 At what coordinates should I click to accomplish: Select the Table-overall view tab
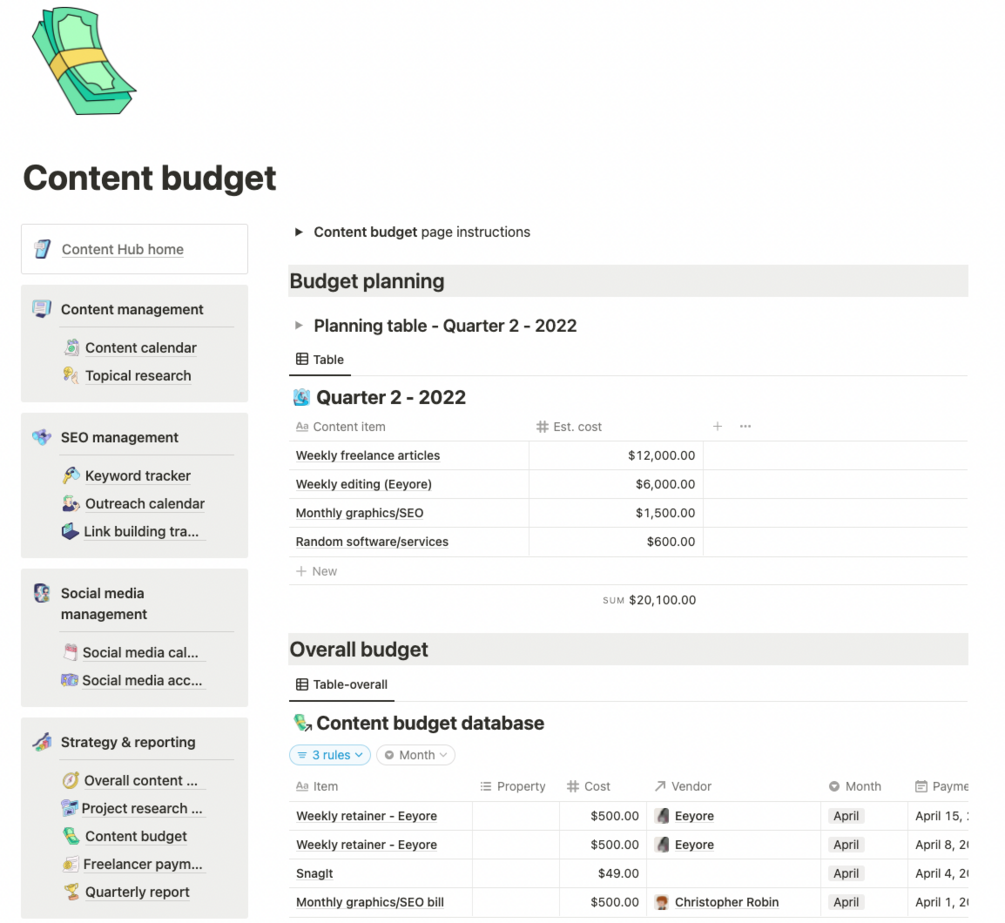pos(342,685)
